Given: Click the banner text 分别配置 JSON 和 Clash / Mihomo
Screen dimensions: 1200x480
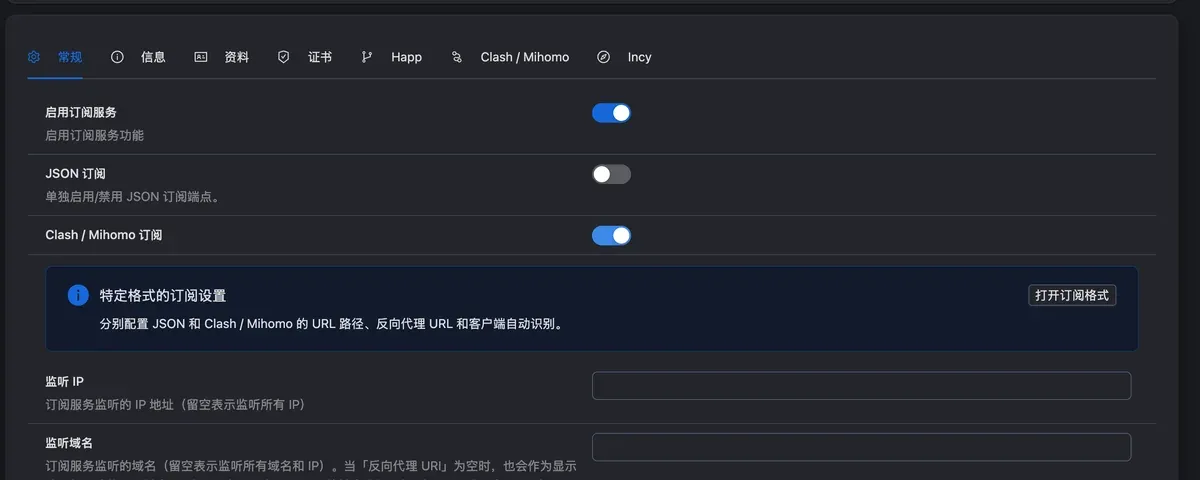Looking at the screenshot, I should (331, 324).
